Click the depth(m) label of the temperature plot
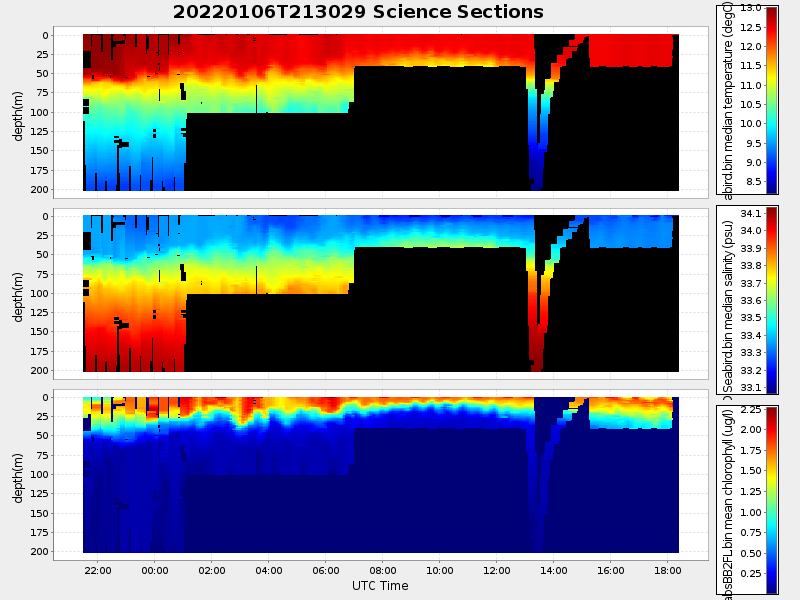 point(18,112)
